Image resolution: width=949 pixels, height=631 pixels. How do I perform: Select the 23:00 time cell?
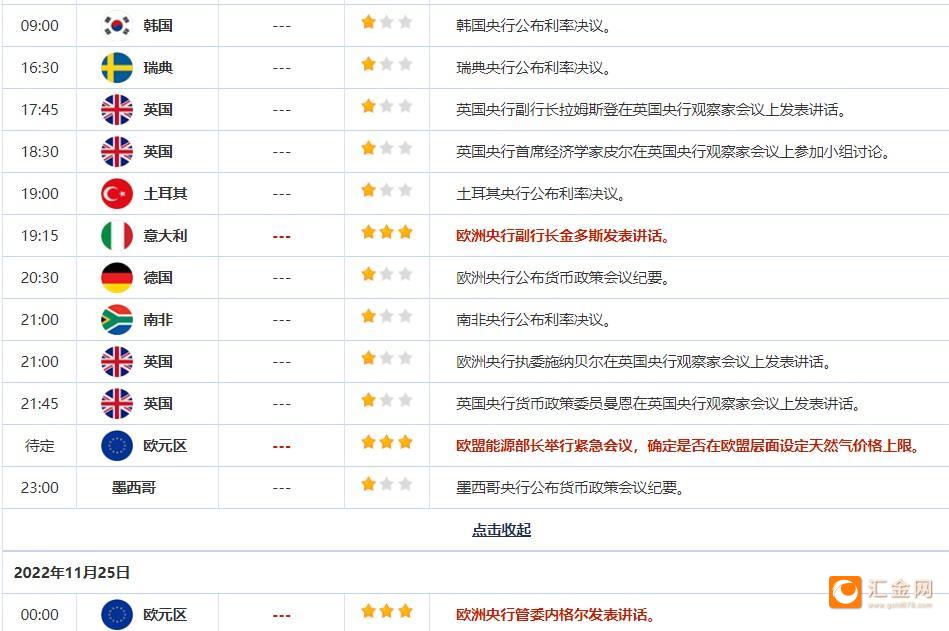coord(40,488)
